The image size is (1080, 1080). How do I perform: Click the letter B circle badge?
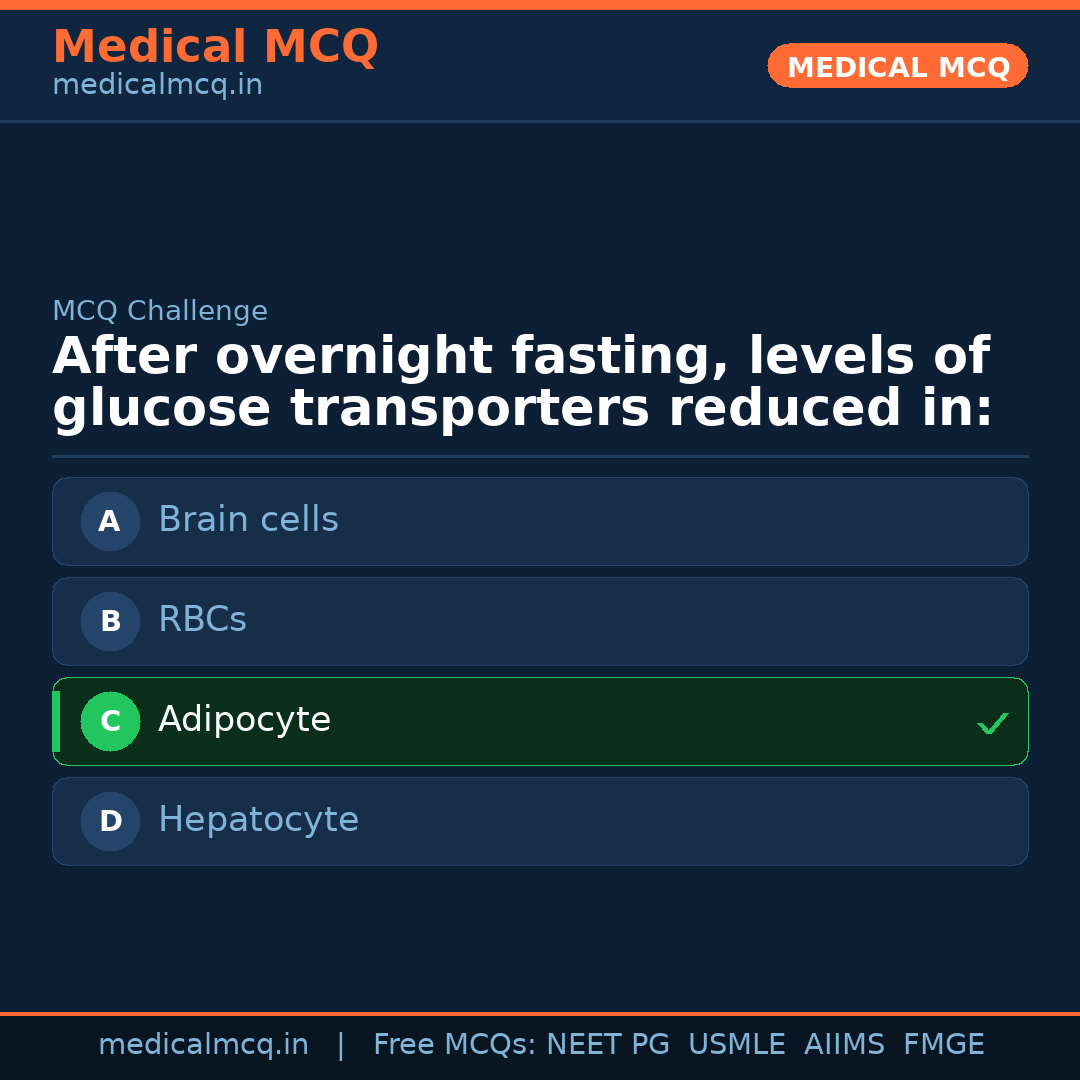tap(110, 621)
